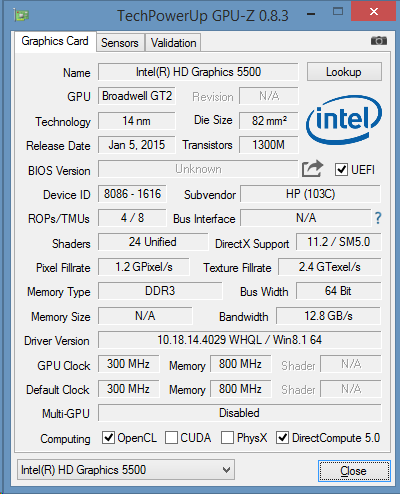Click the Driver Version field

[x=239, y=340]
